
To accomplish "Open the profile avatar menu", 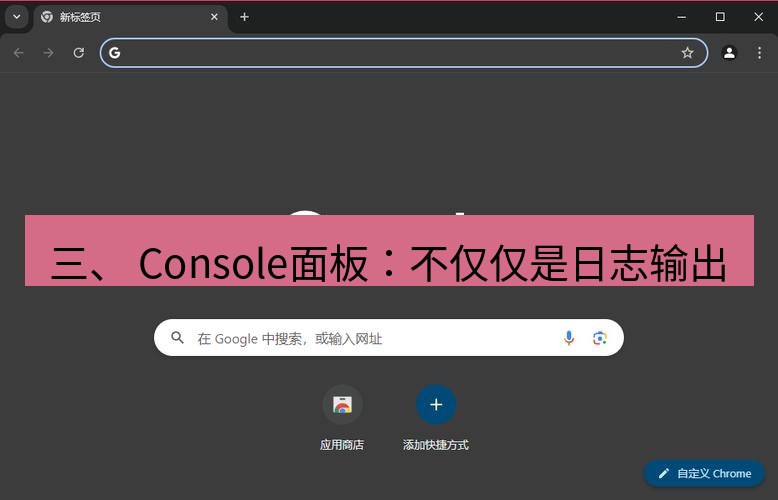I will pyautogui.click(x=729, y=53).
